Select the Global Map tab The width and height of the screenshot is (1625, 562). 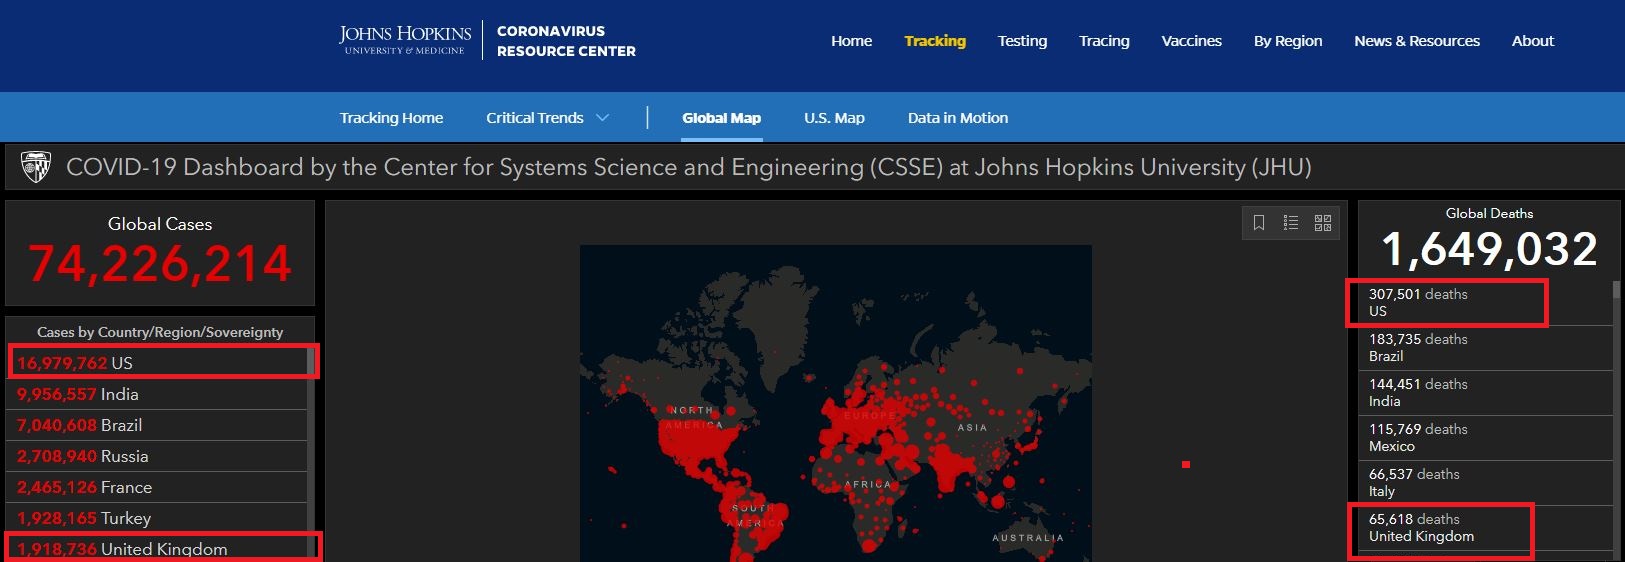coord(721,118)
